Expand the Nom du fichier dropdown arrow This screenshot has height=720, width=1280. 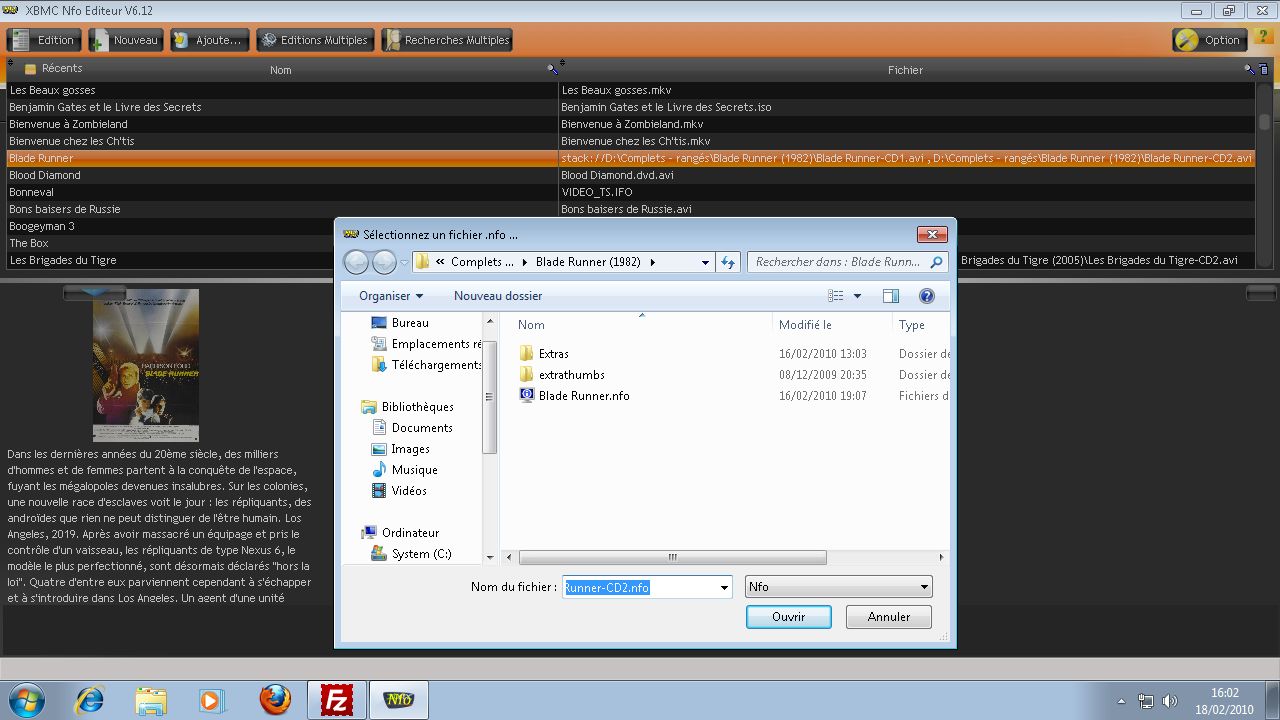pyautogui.click(x=724, y=588)
